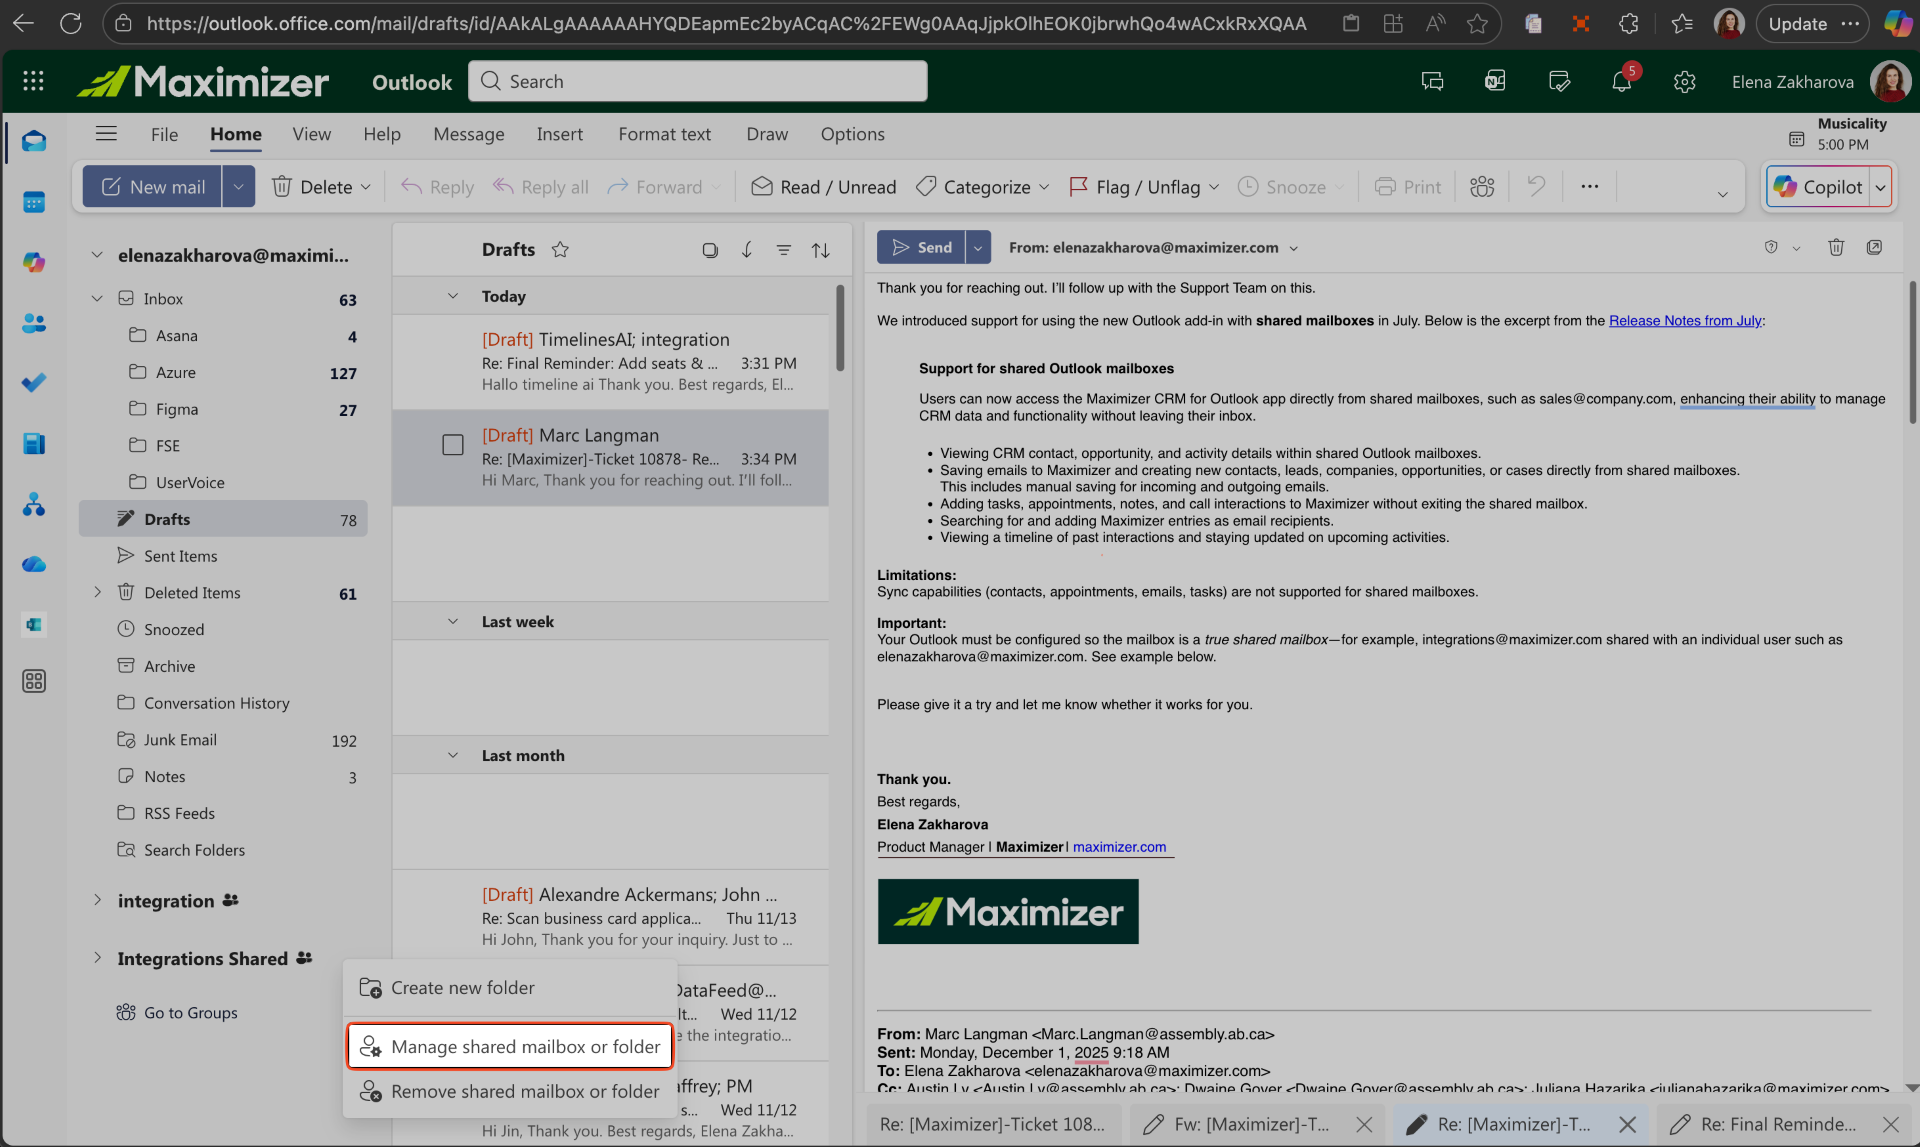This screenshot has width=1920, height=1147.
Task: Toggle the navigation pane hamburger button
Action: (106, 134)
